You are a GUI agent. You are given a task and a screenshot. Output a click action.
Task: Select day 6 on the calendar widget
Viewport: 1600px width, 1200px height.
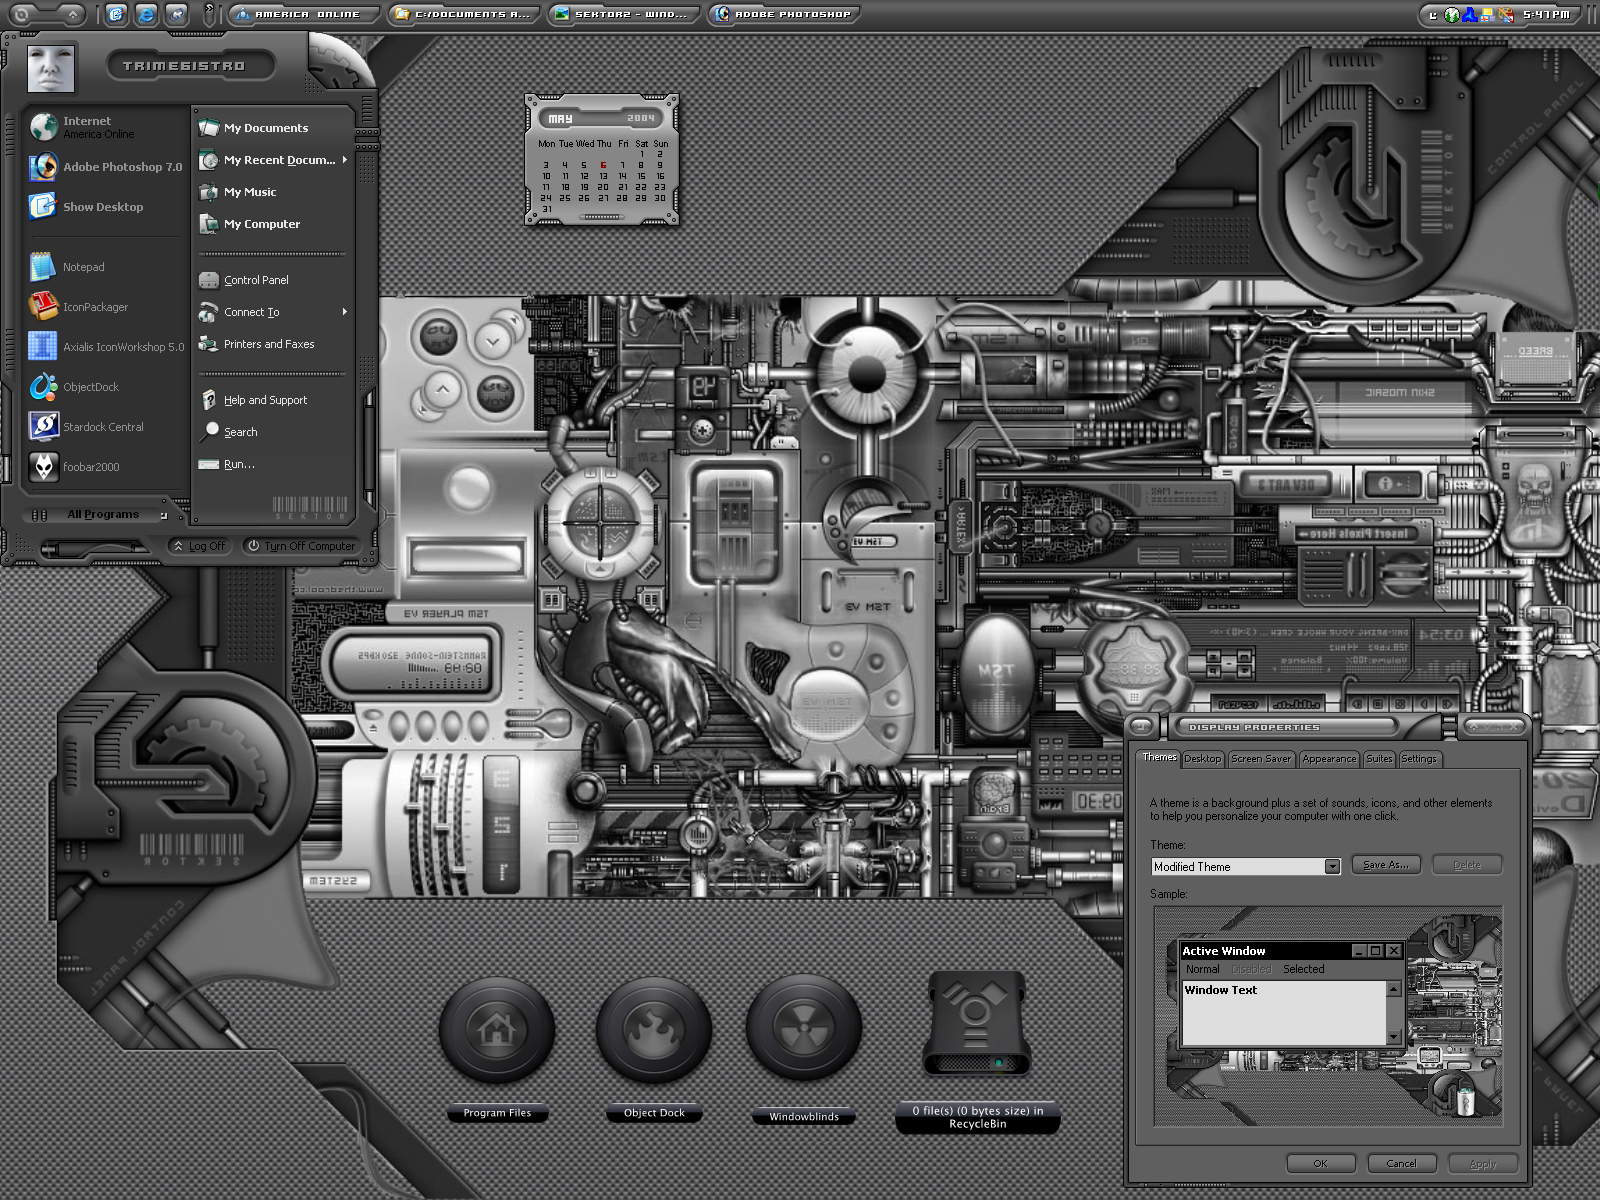pyautogui.click(x=603, y=165)
